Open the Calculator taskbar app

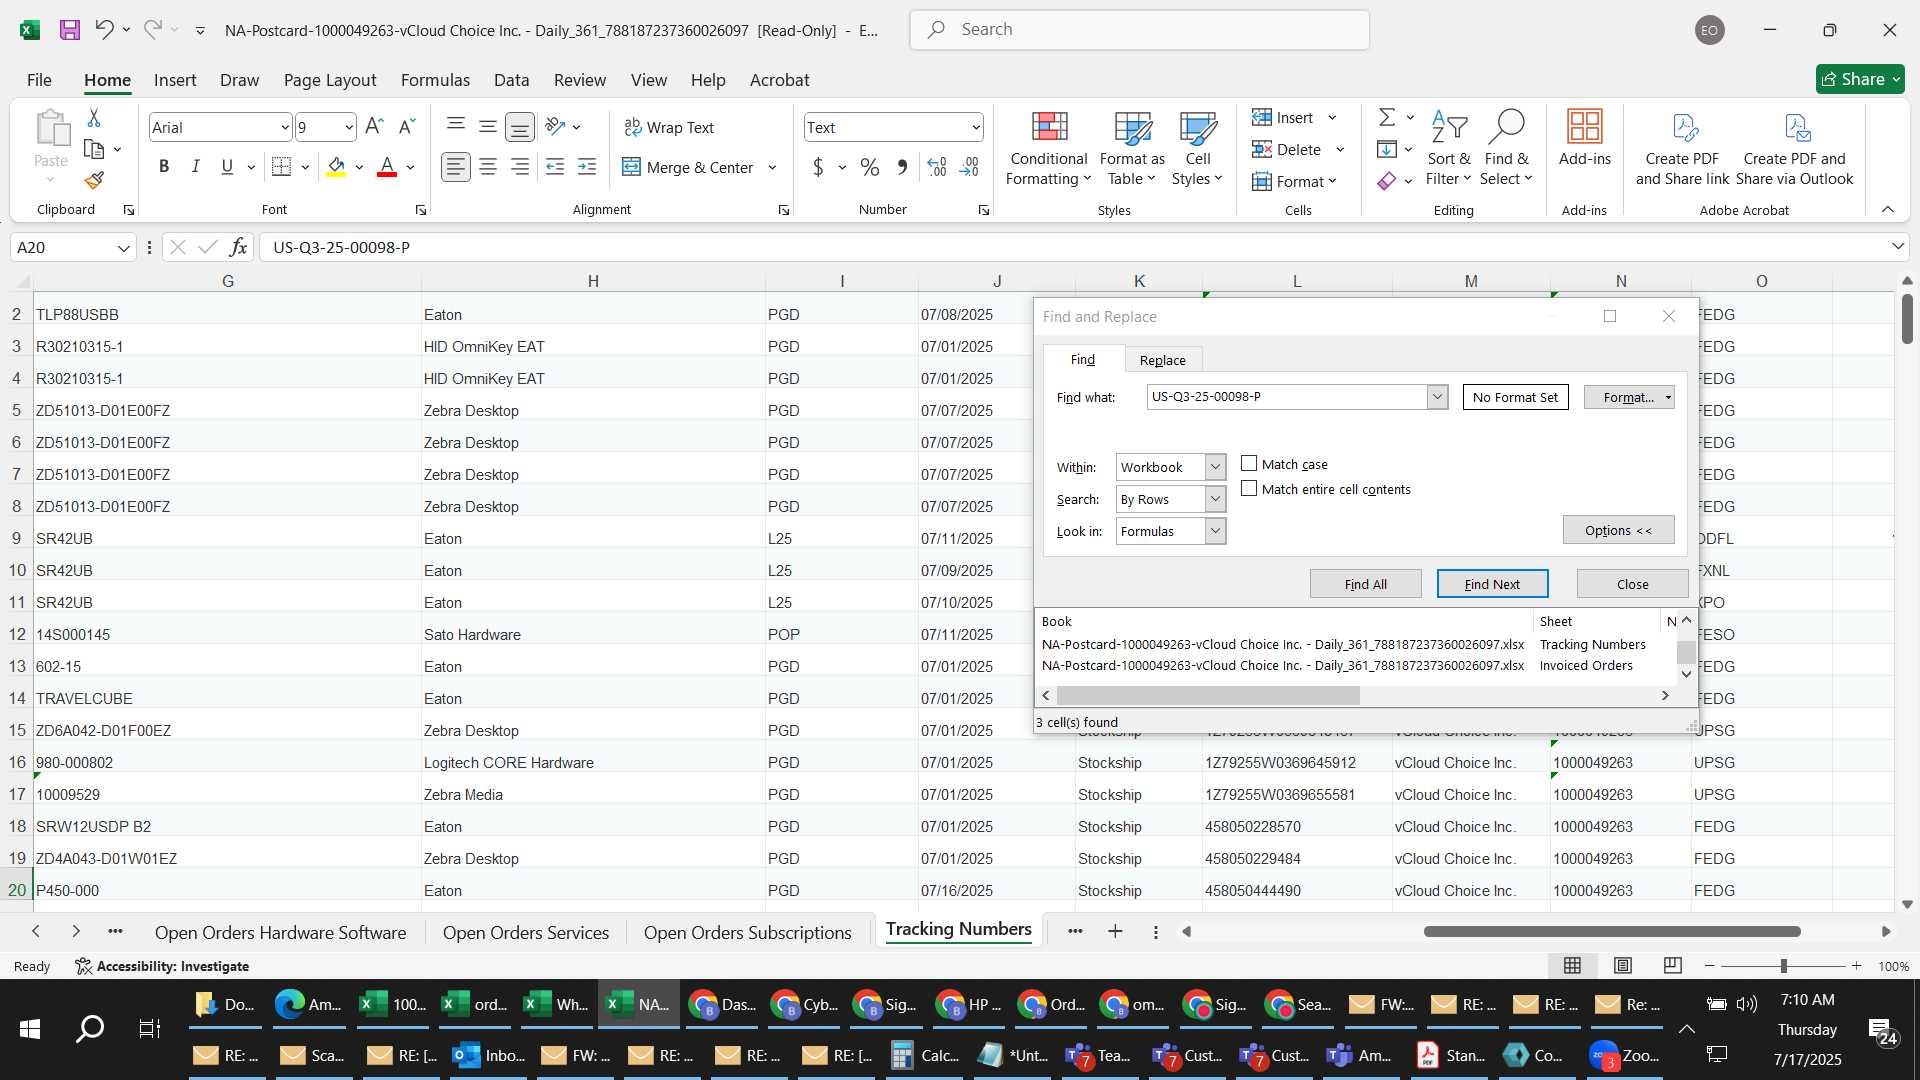[925, 1055]
